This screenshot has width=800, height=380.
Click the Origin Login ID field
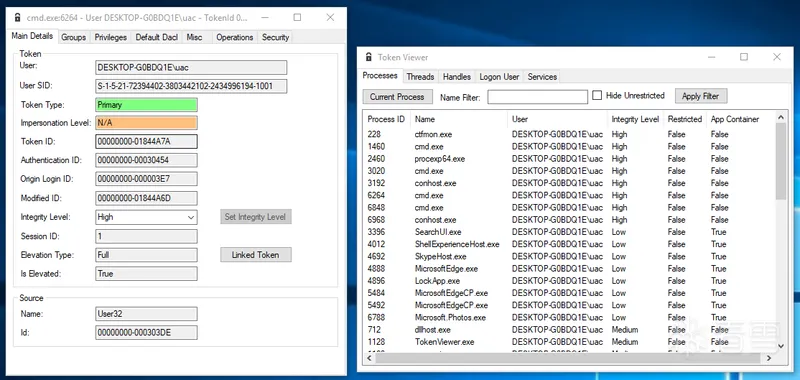(146, 179)
